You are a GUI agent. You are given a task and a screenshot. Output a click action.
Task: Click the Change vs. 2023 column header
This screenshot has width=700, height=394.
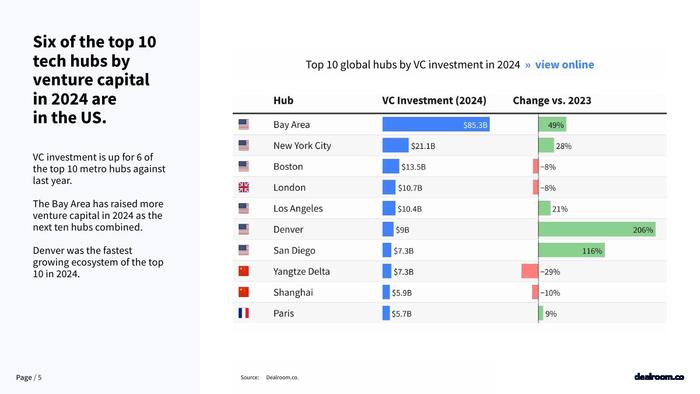tap(552, 100)
